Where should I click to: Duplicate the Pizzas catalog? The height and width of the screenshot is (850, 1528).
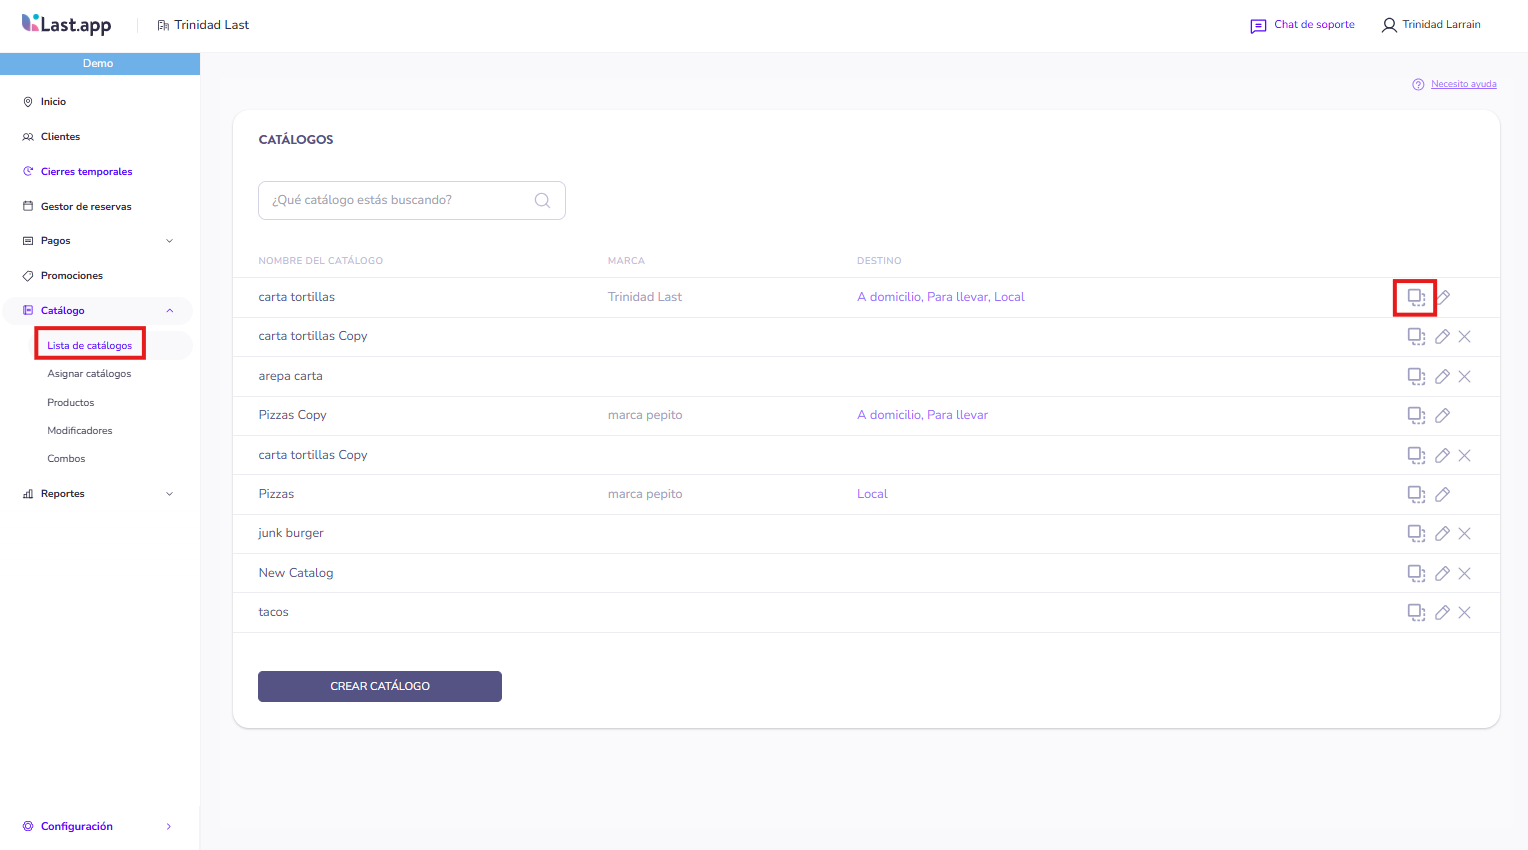[1416, 494]
